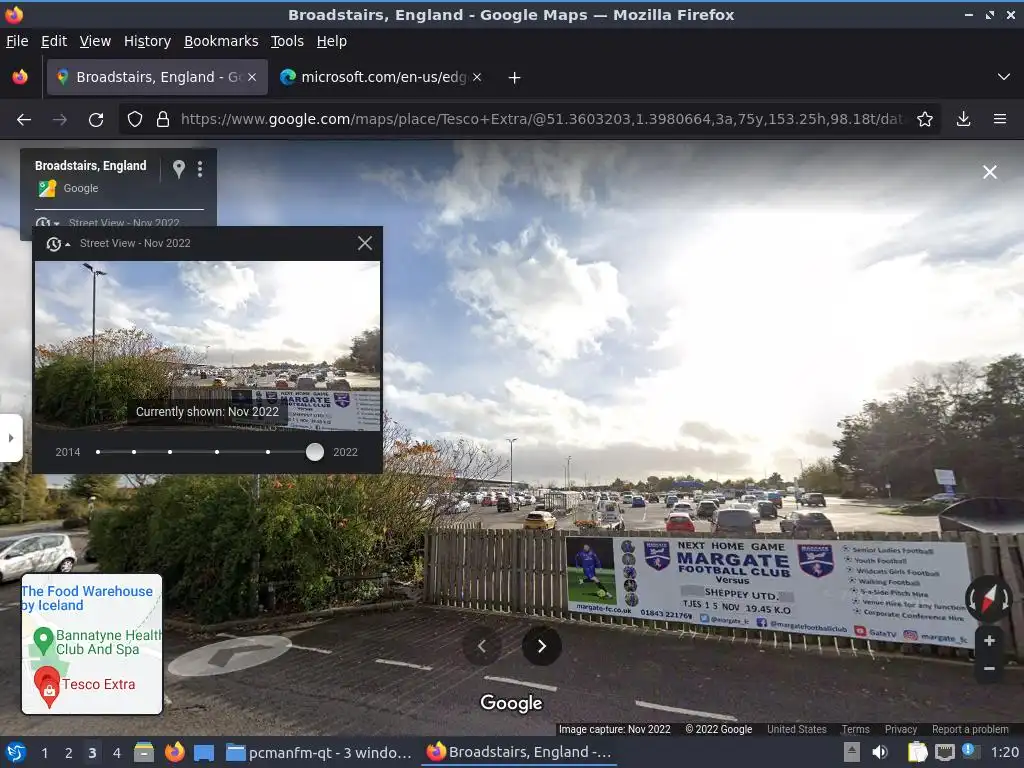
Task: Open the tracking protection shield
Action: [x=135, y=120]
